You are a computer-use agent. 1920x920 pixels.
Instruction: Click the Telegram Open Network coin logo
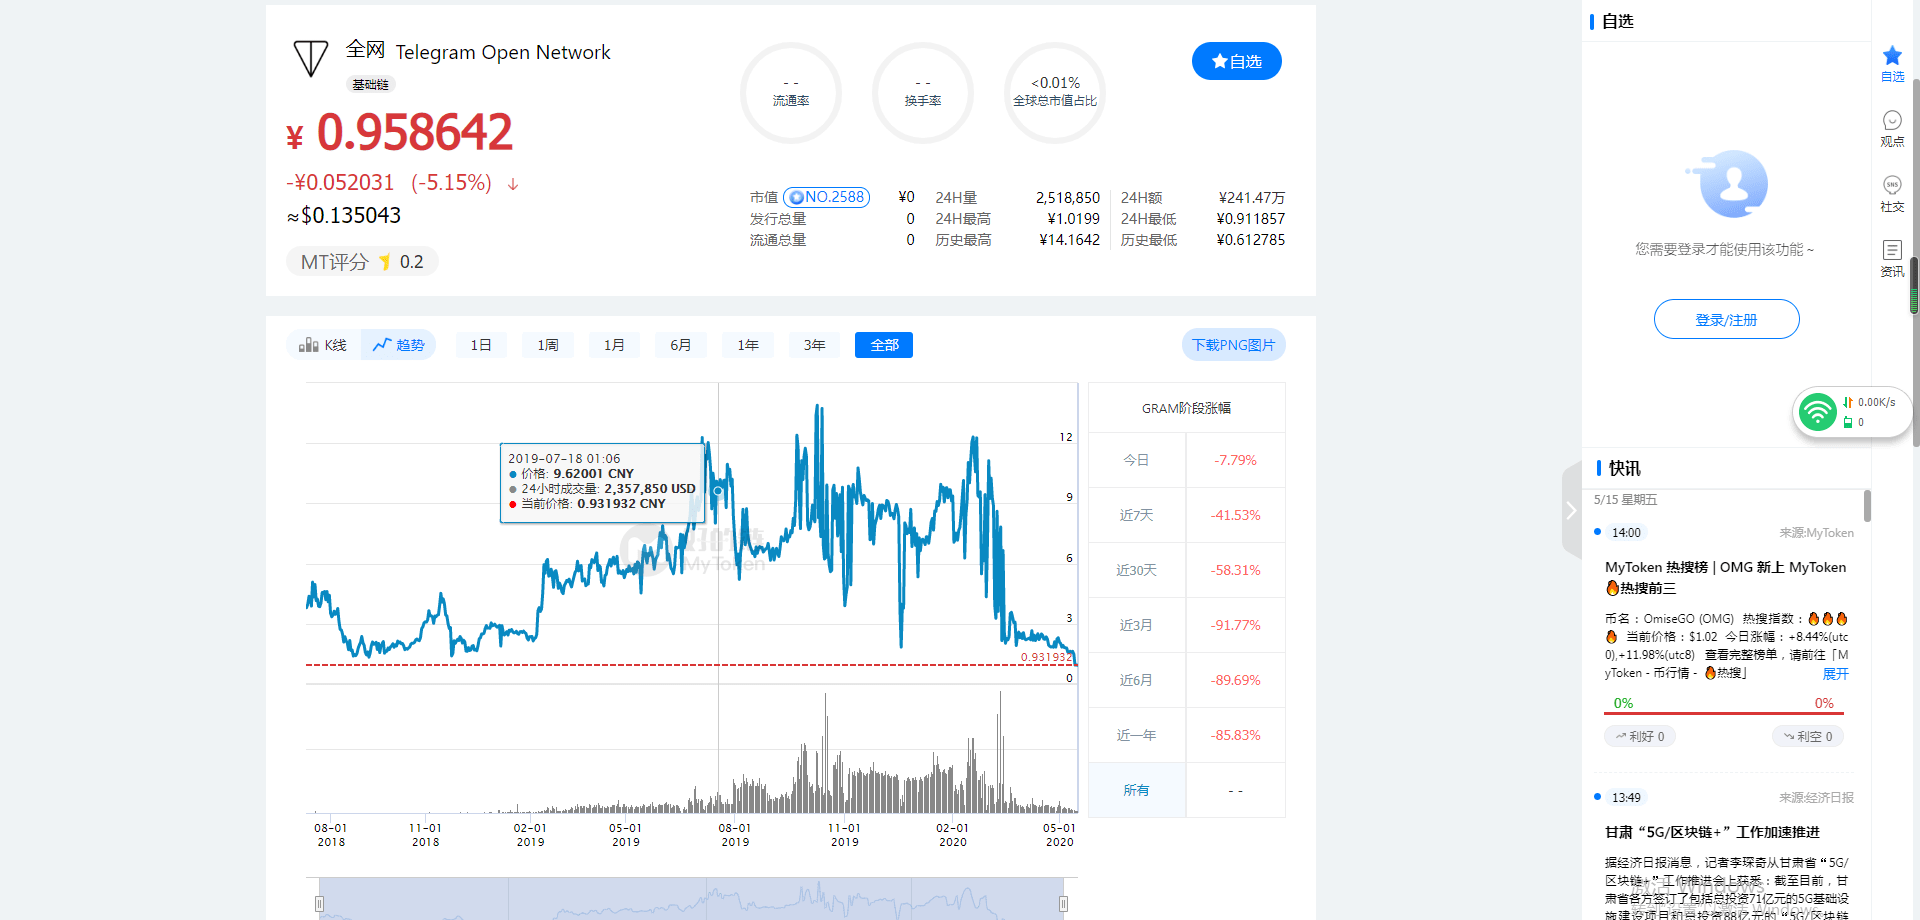click(311, 59)
